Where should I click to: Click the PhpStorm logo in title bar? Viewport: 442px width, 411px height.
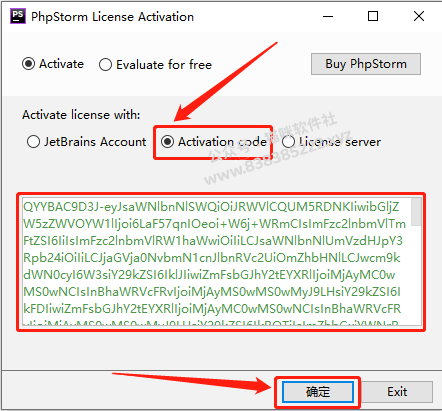click(x=18, y=16)
